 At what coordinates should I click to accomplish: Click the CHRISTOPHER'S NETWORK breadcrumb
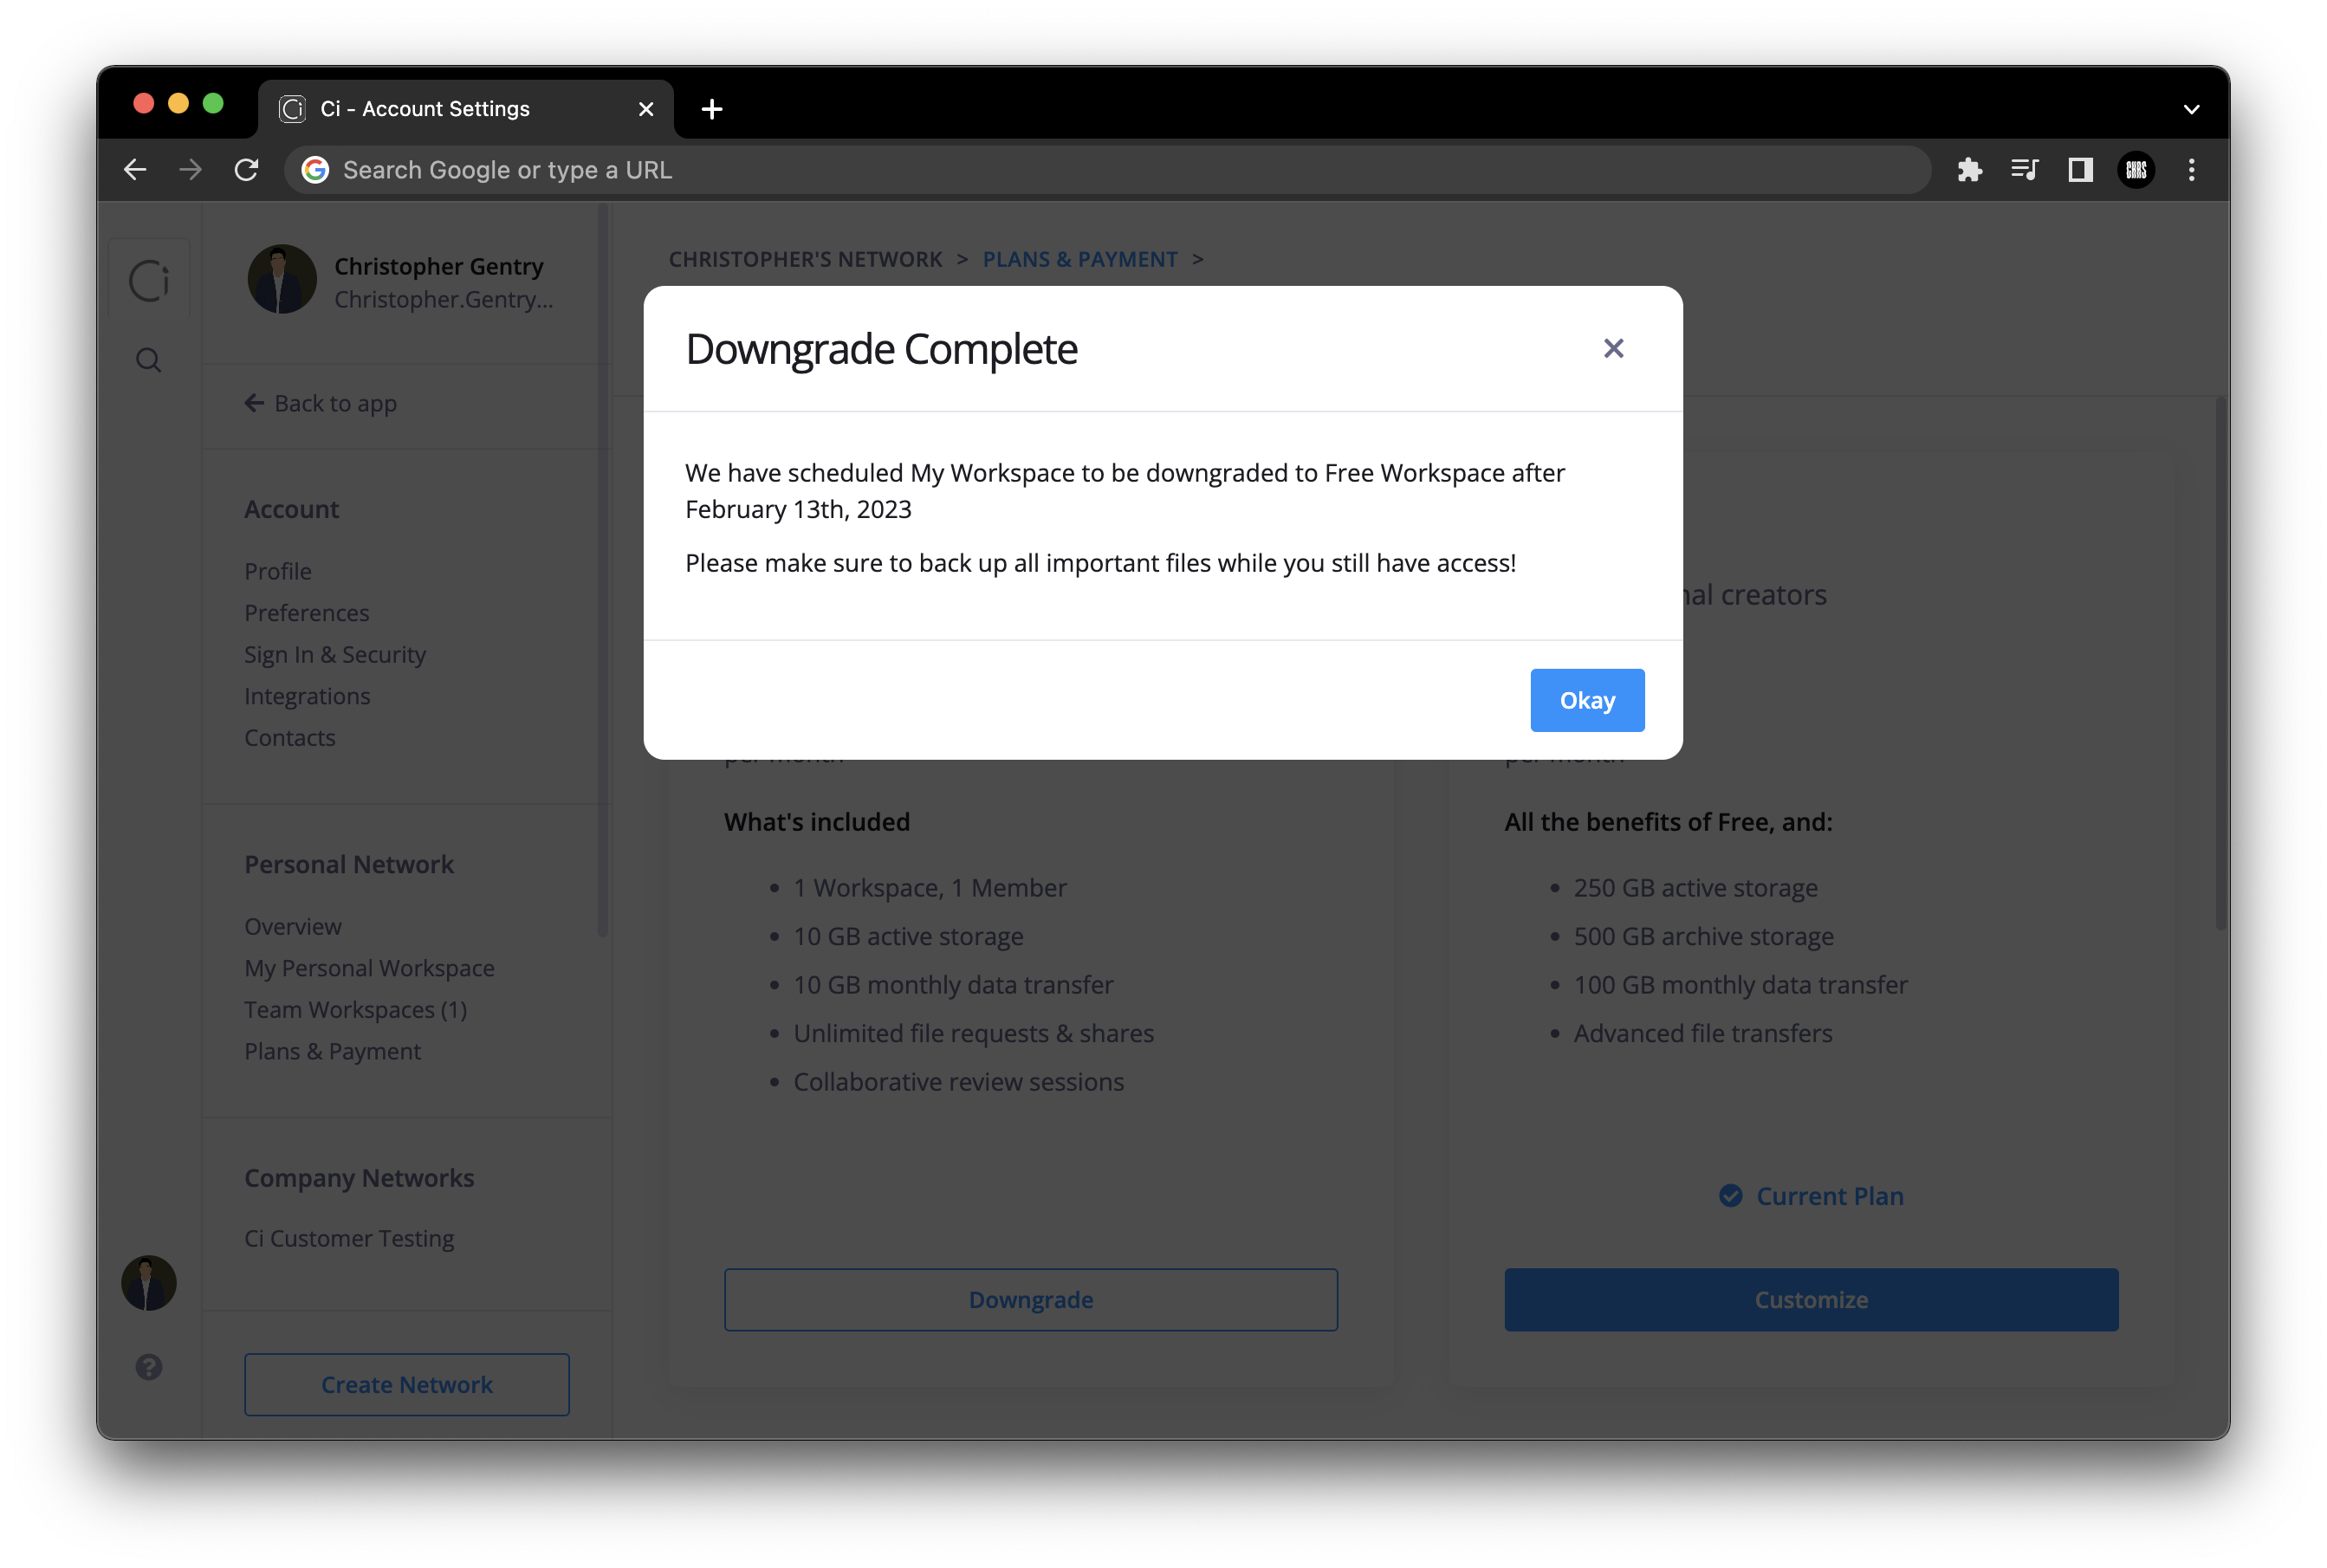point(806,259)
